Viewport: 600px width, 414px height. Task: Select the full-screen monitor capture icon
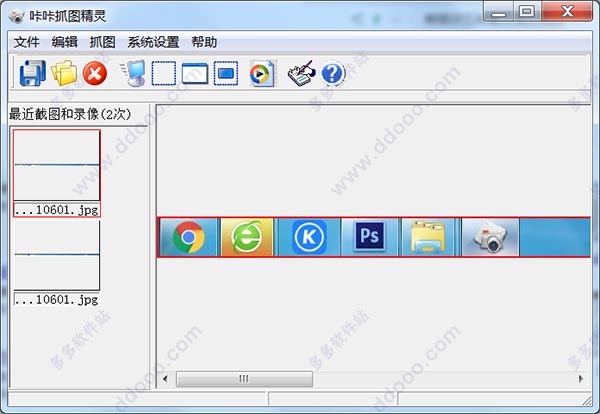[133, 73]
